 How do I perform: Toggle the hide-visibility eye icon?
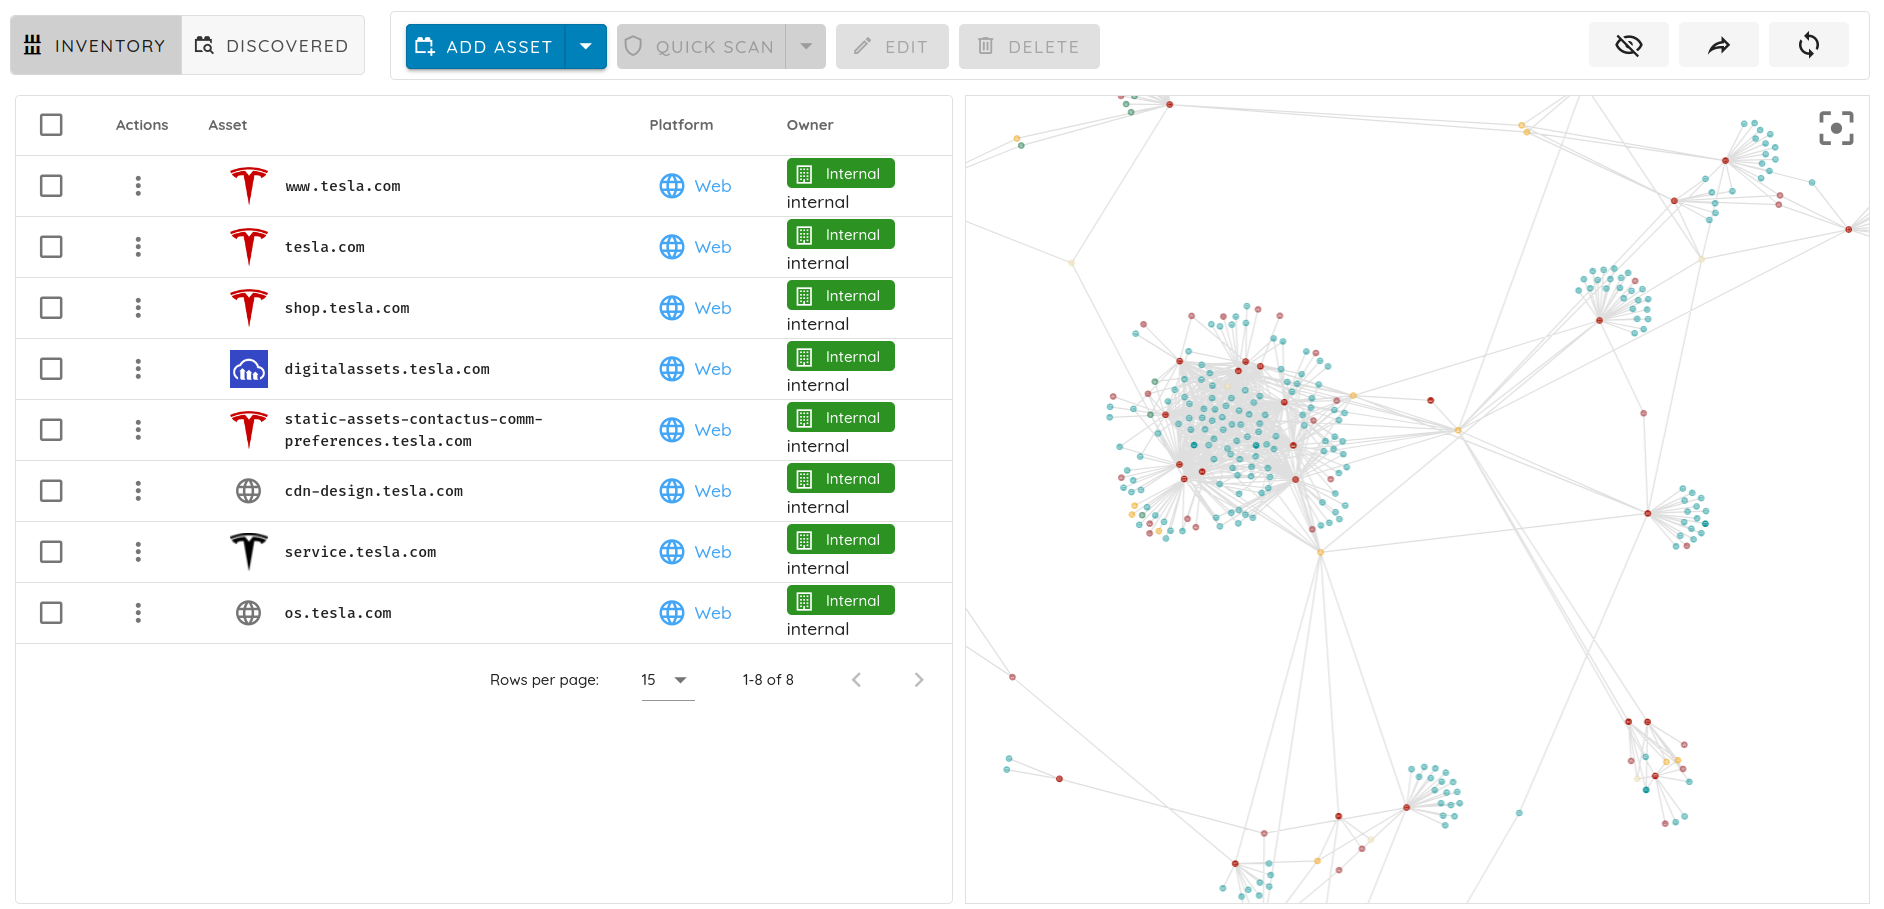[x=1629, y=45]
